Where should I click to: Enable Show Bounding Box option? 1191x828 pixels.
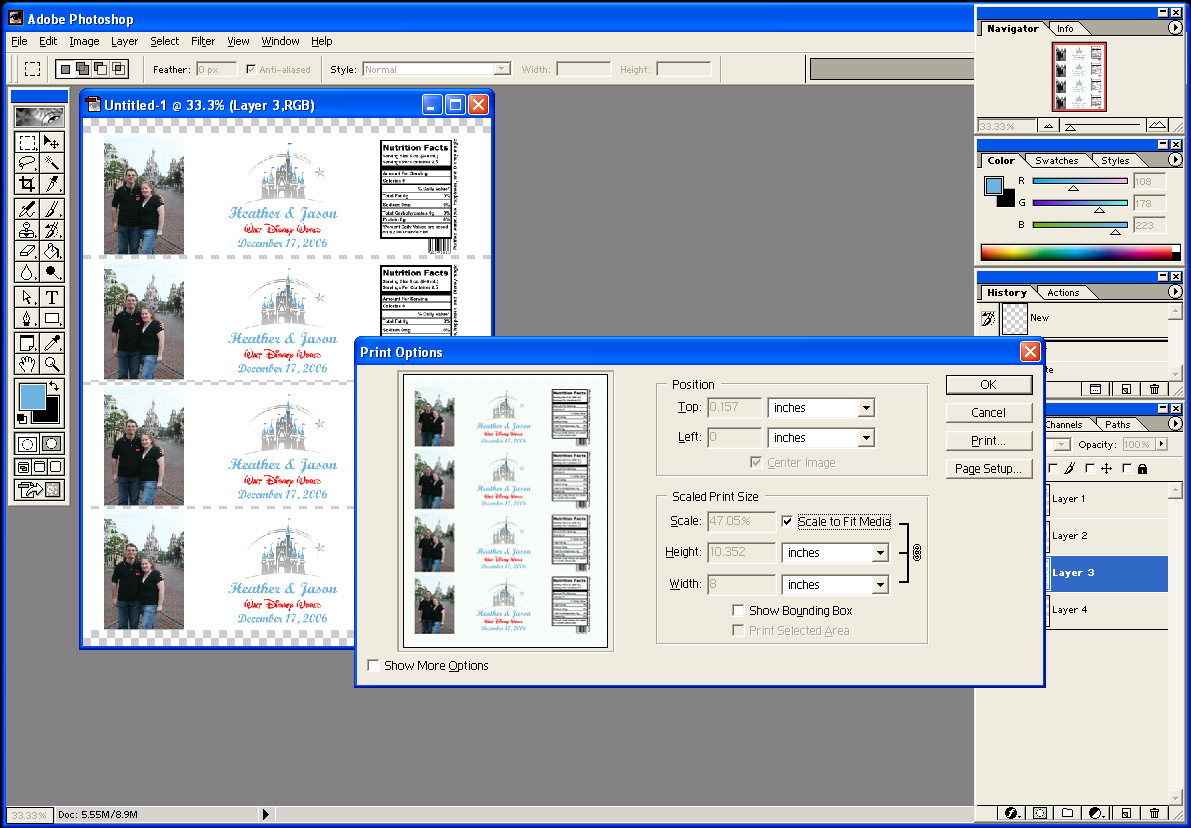tap(738, 610)
